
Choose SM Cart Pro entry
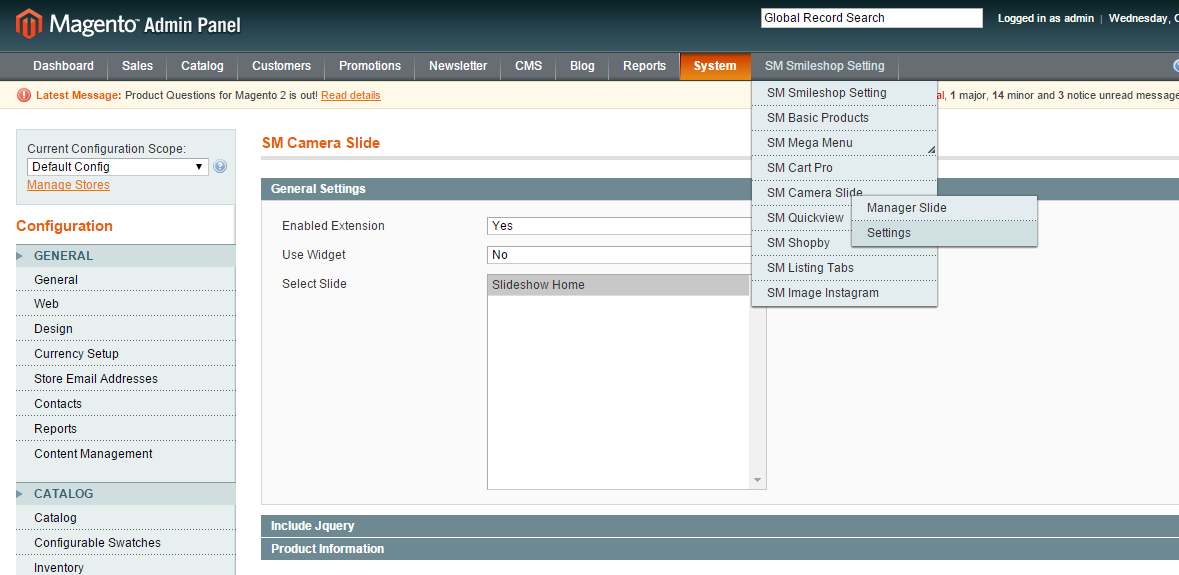tap(844, 168)
